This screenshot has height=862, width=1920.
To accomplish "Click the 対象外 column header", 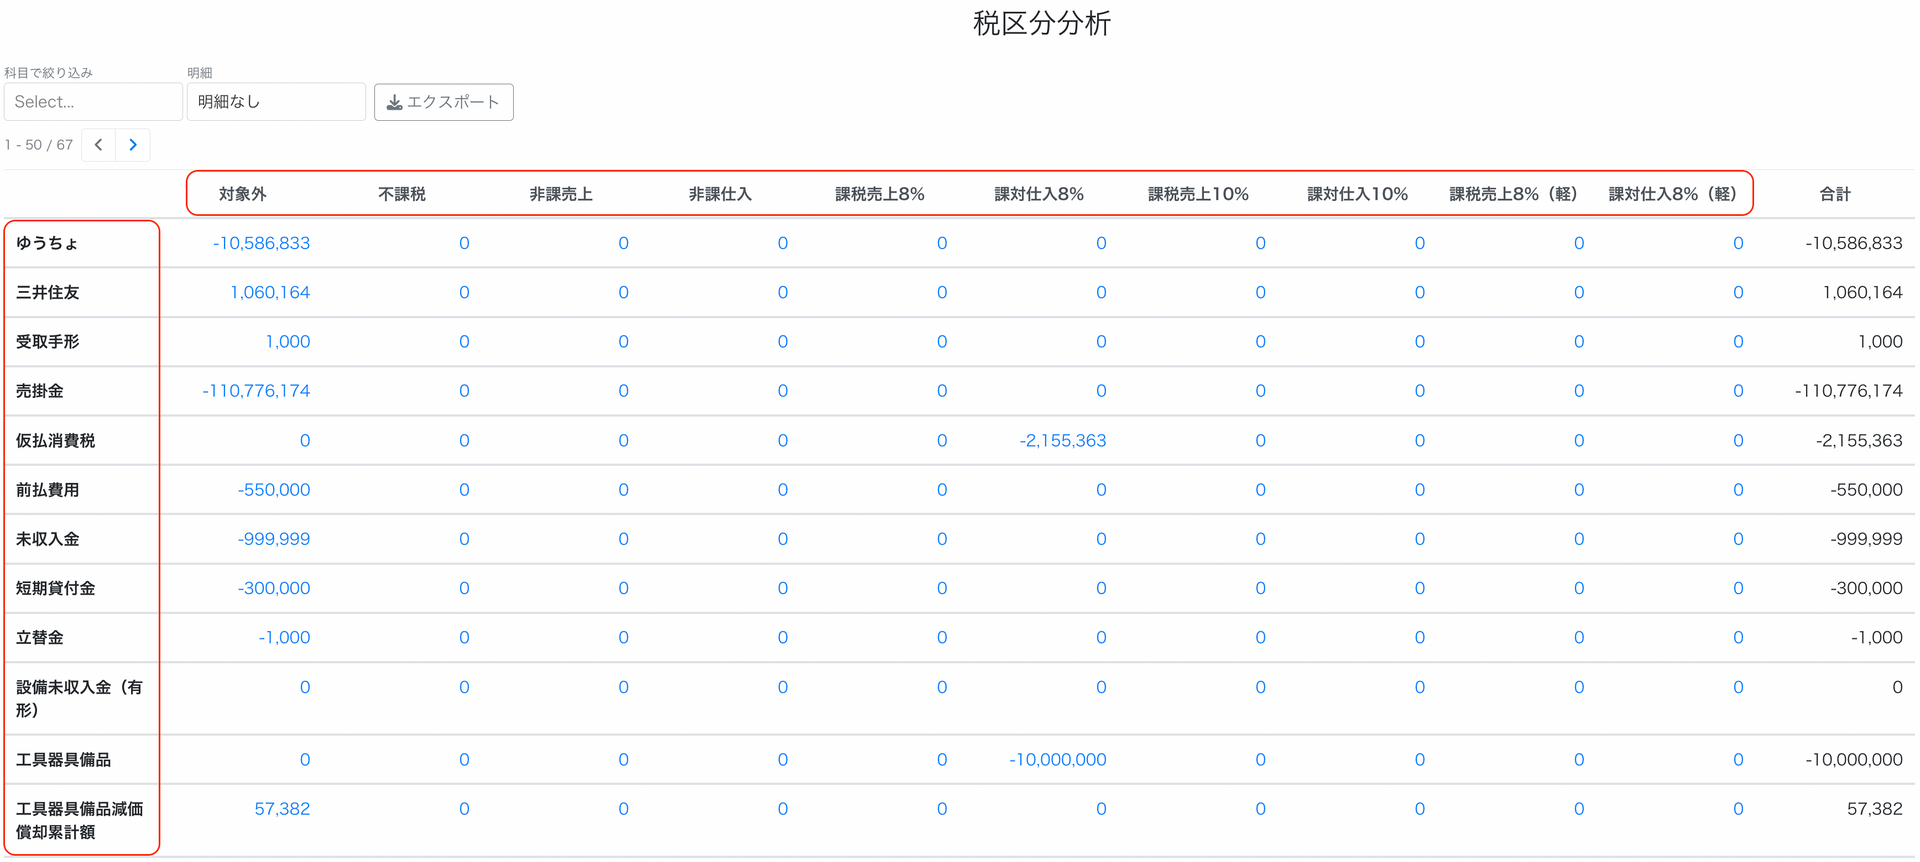I will pos(242,194).
